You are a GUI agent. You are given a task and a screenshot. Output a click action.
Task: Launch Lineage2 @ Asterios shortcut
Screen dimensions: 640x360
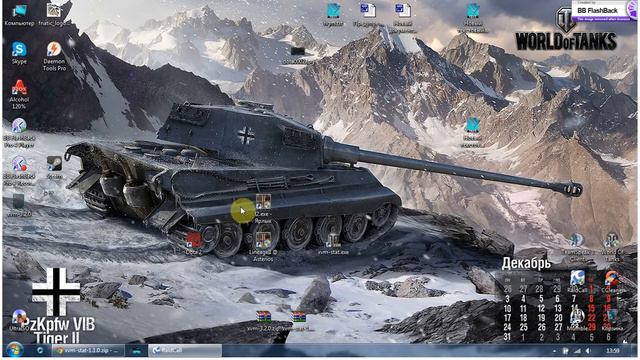point(263,247)
